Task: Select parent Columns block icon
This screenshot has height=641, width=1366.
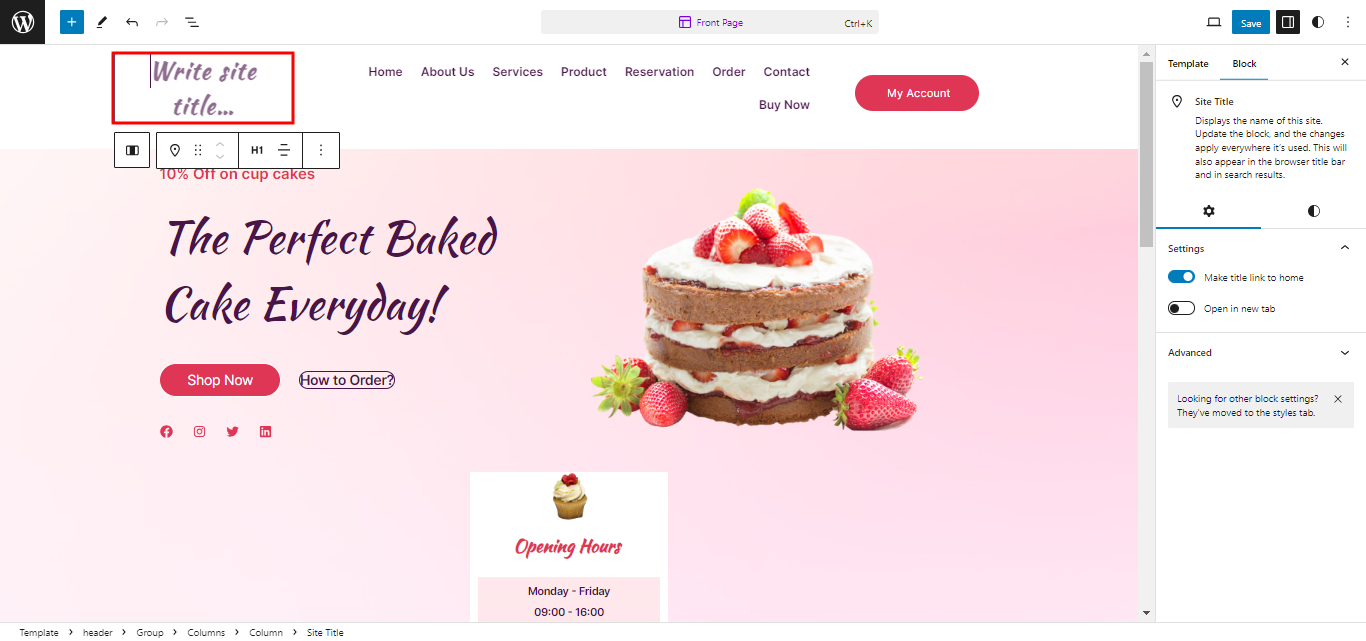Action: pyautogui.click(x=132, y=150)
